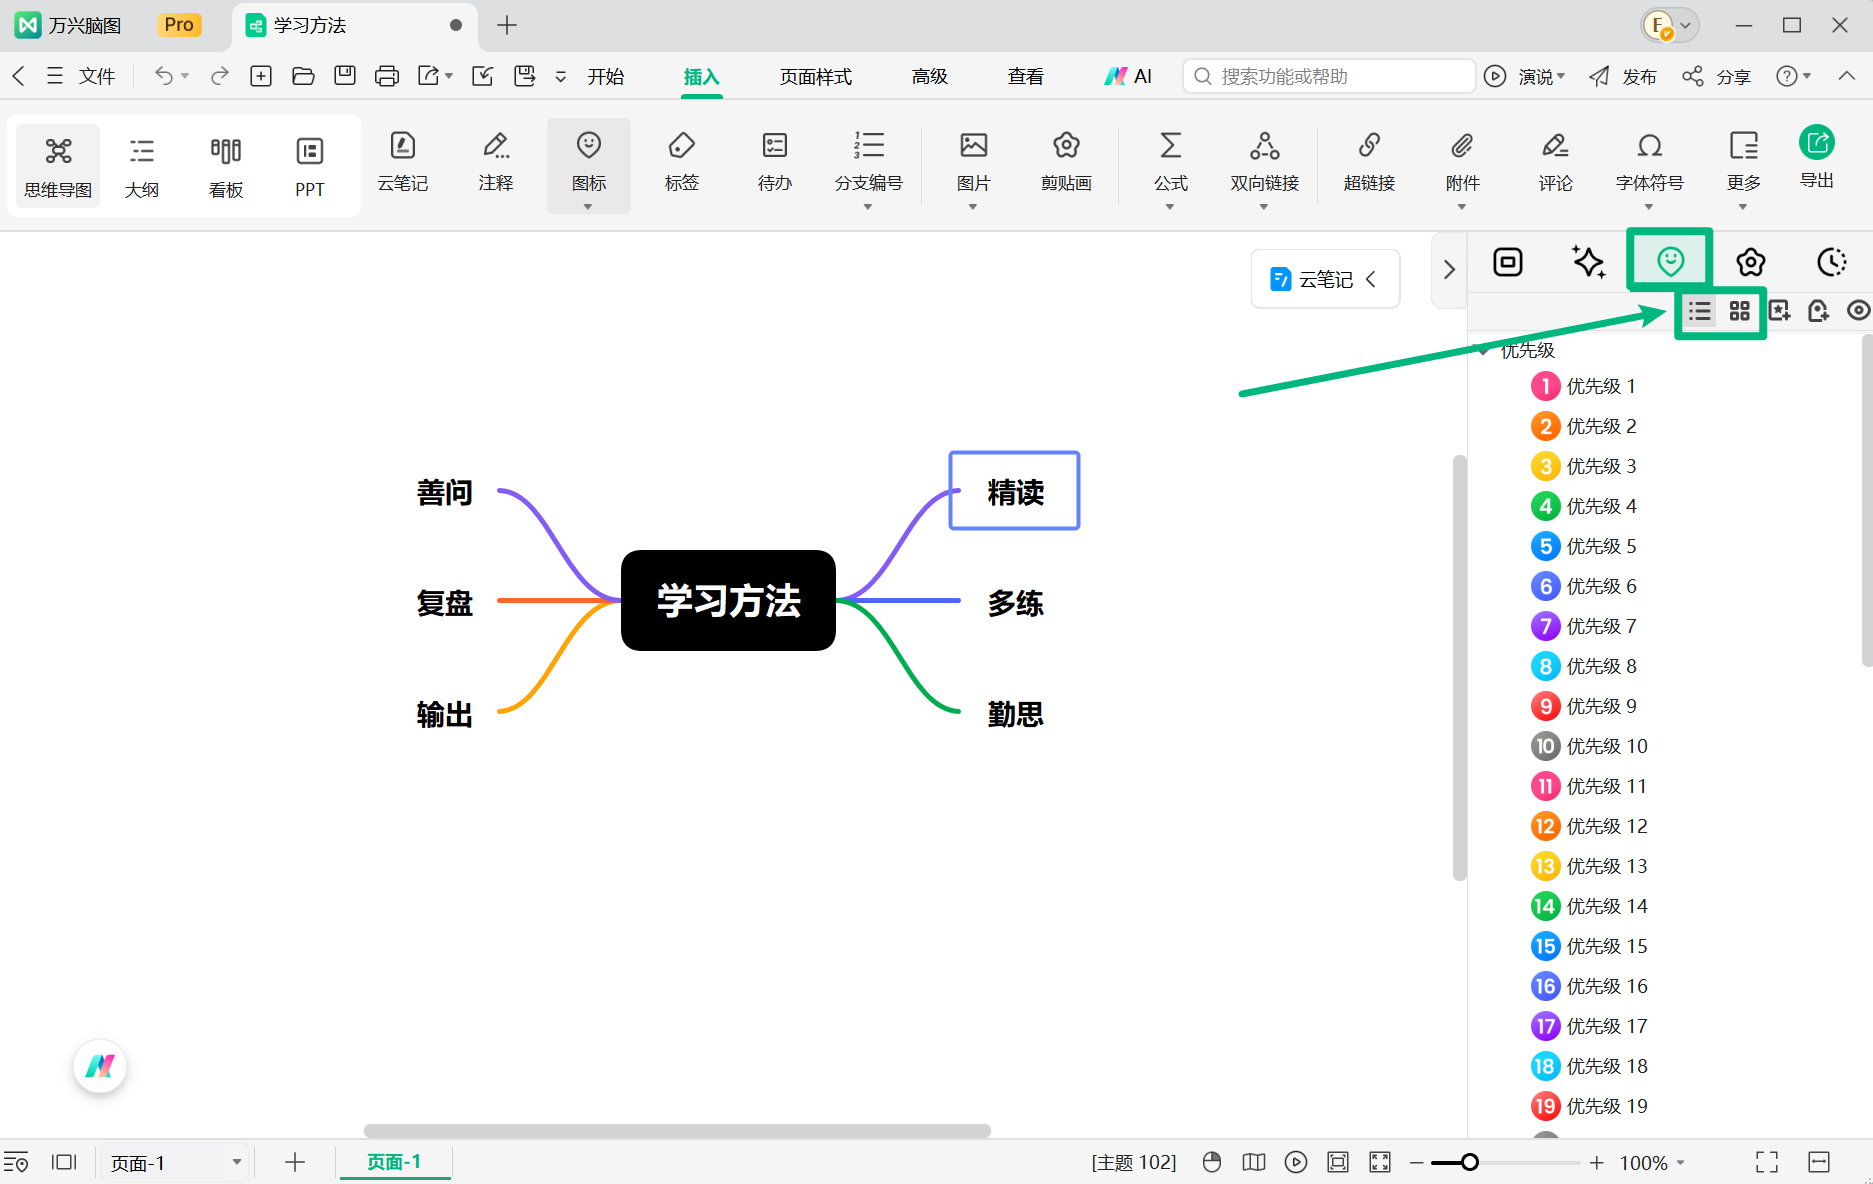Click the 发布 publish button
This screenshot has width=1873, height=1184.
click(1622, 76)
